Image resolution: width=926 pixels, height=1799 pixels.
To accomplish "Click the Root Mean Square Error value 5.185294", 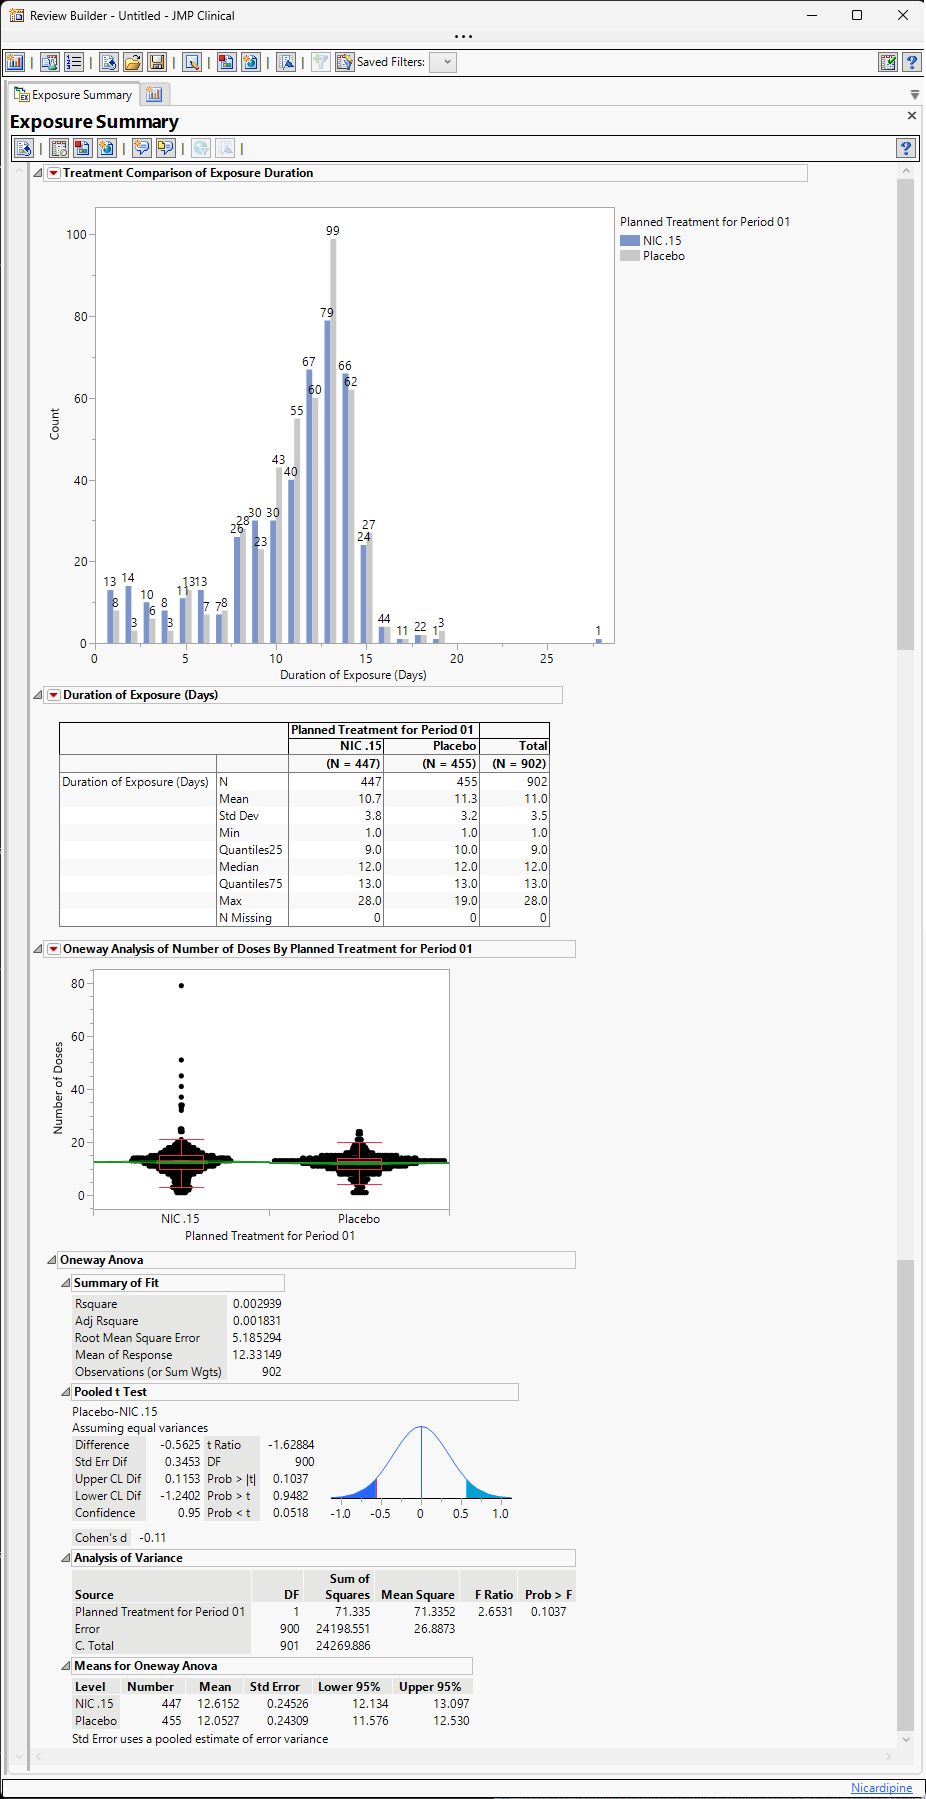I will pos(257,1338).
